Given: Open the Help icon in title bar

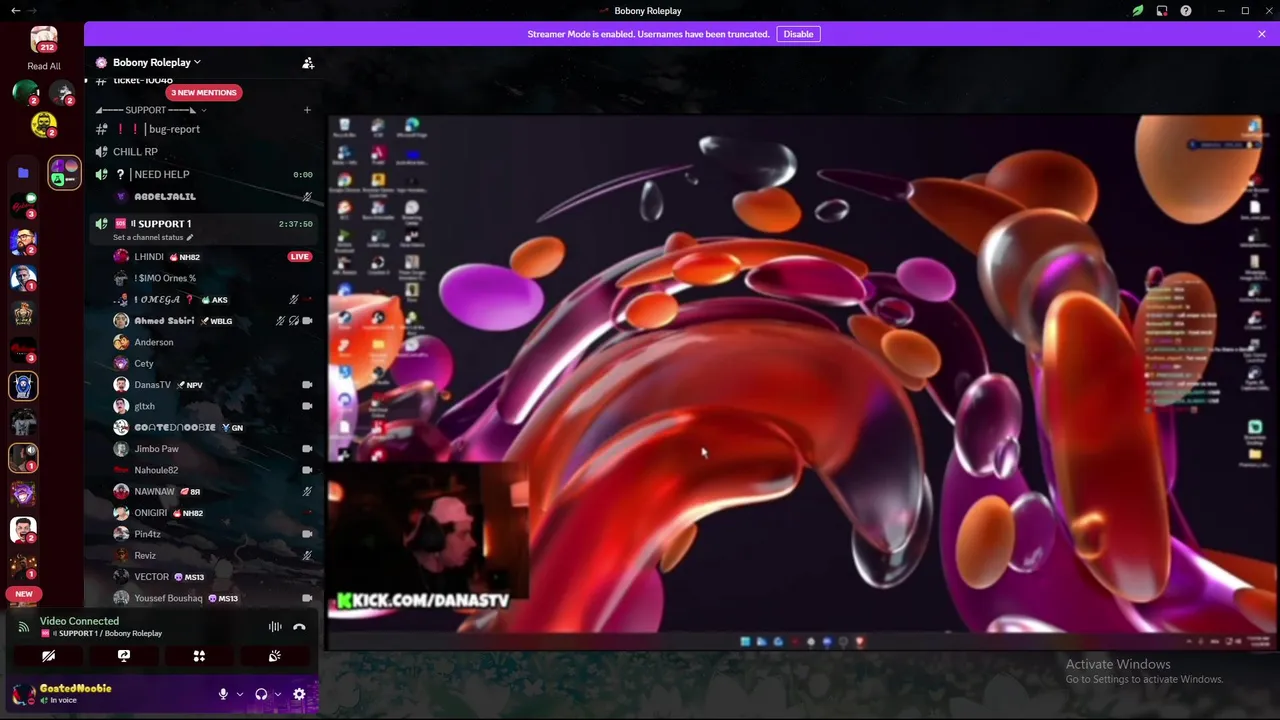Looking at the screenshot, I should coord(1186,11).
